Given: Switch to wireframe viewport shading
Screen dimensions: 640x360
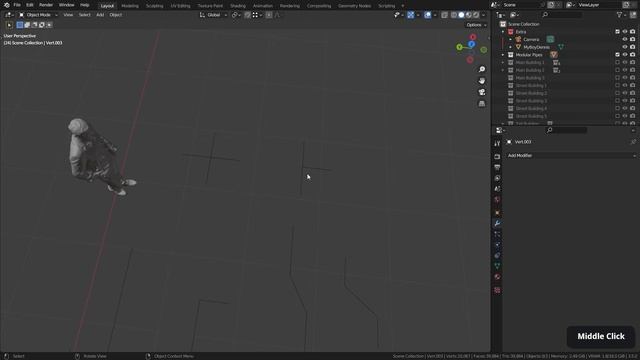Looking at the screenshot, I should tap(454, 15).
